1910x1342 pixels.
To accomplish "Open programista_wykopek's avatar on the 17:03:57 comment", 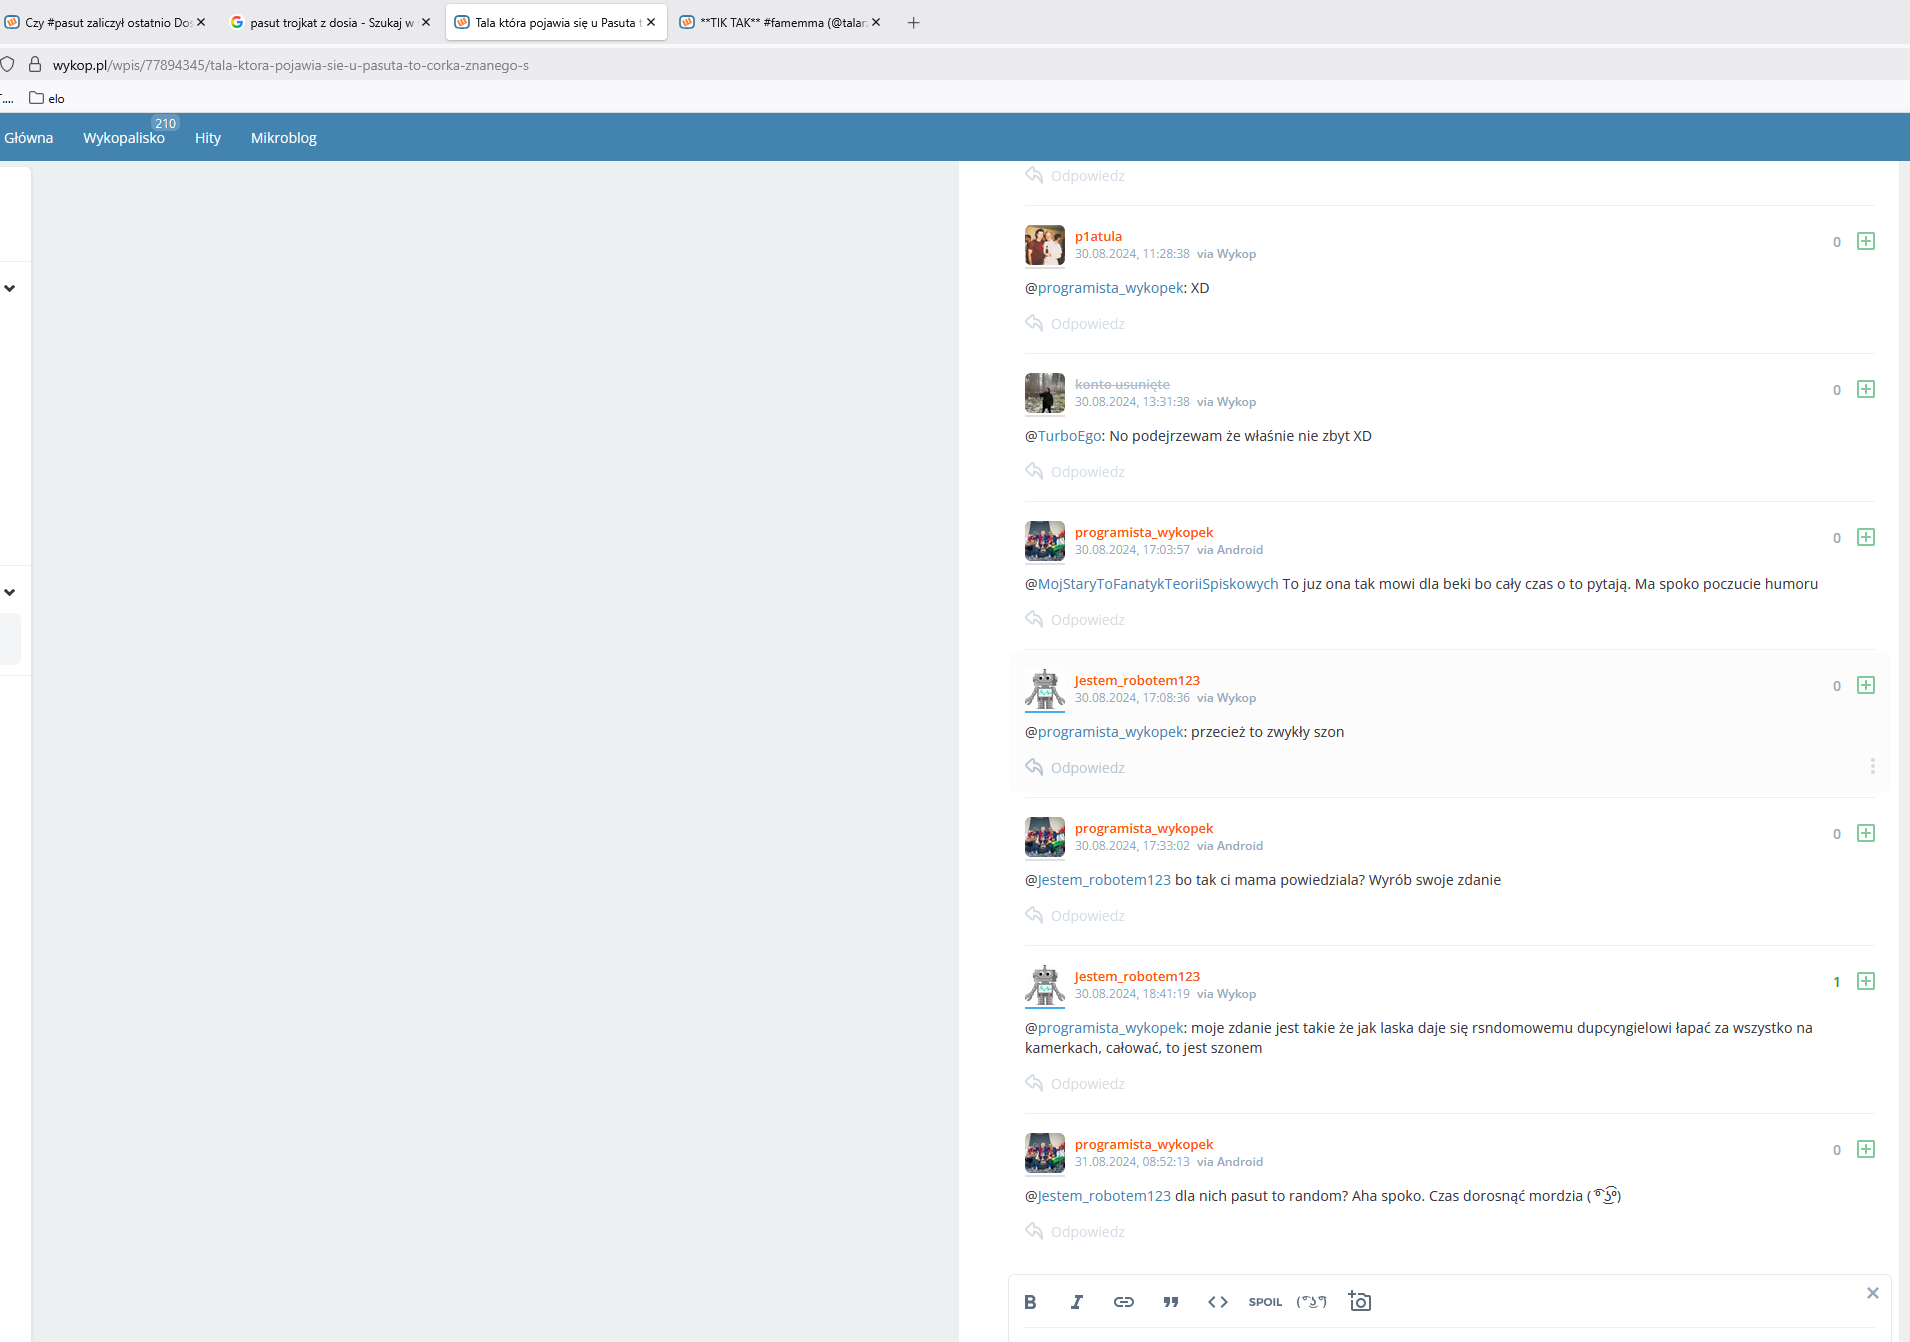I will (x=1045, y=541).
